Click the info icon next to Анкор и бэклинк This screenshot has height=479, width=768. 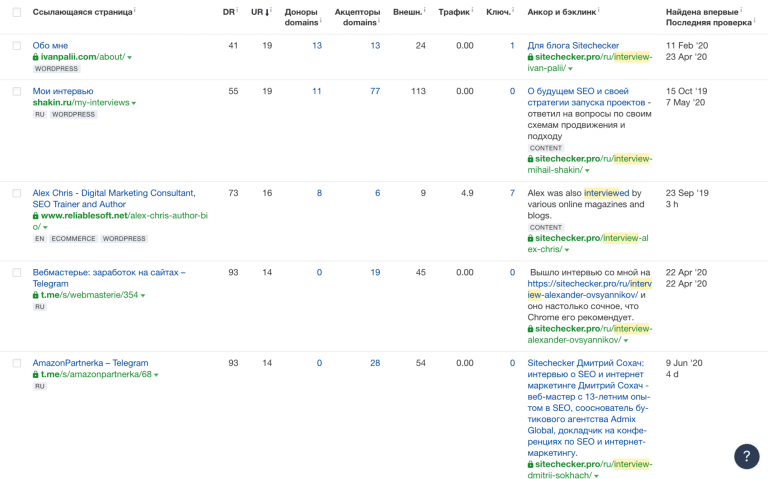(599, 9)
